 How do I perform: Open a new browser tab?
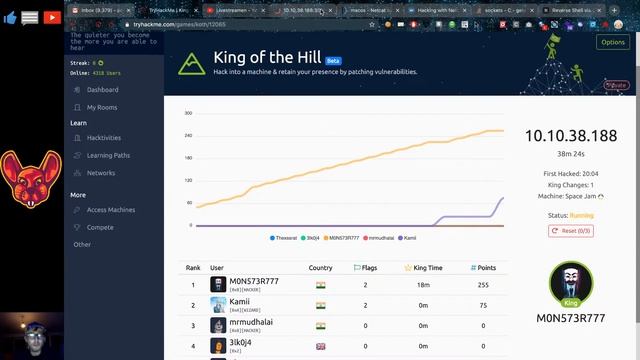click(614, 10)
